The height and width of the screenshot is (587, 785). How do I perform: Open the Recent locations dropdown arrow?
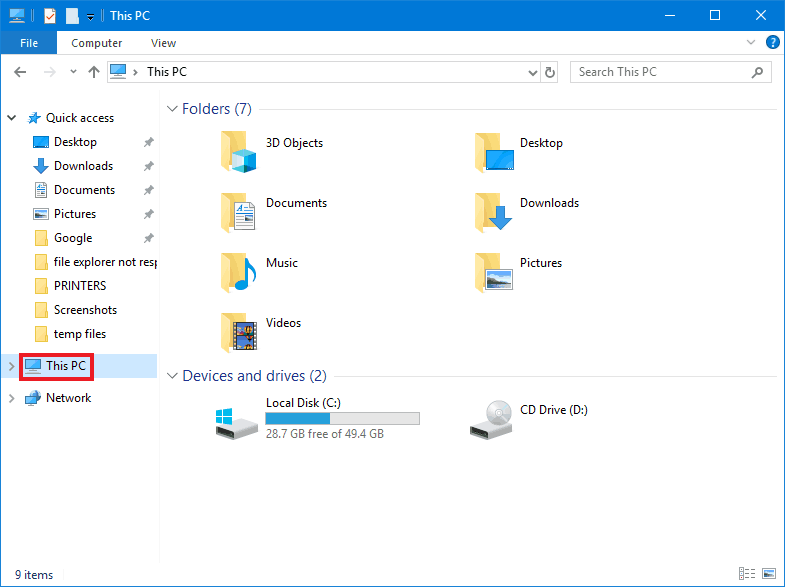(73, 72)
